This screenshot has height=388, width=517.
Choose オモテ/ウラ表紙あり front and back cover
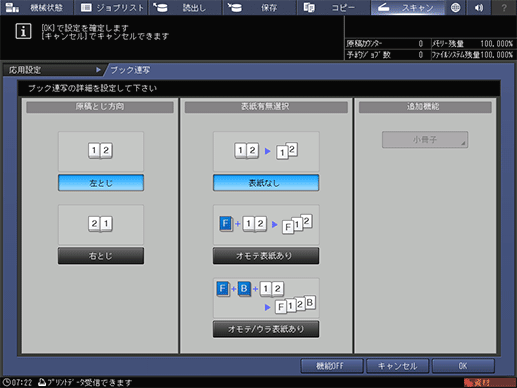(x=266, y=329)
